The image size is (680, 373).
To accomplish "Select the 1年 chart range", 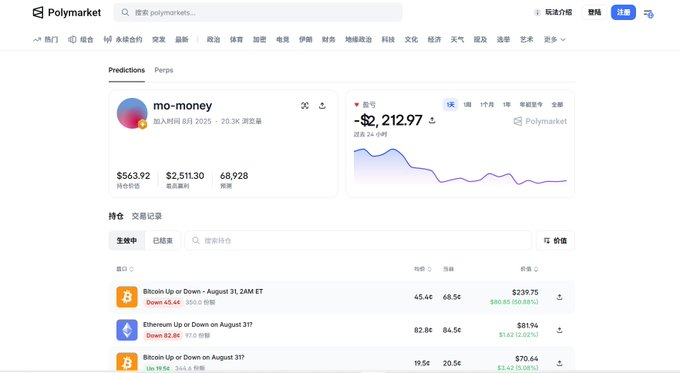I will pyautogui.click(x=507, y=105).
